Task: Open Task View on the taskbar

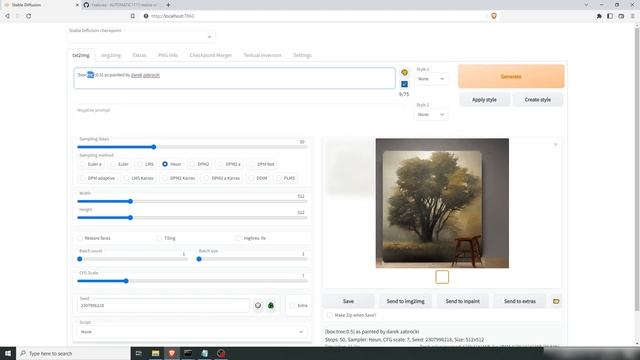Action: [138, 353]
